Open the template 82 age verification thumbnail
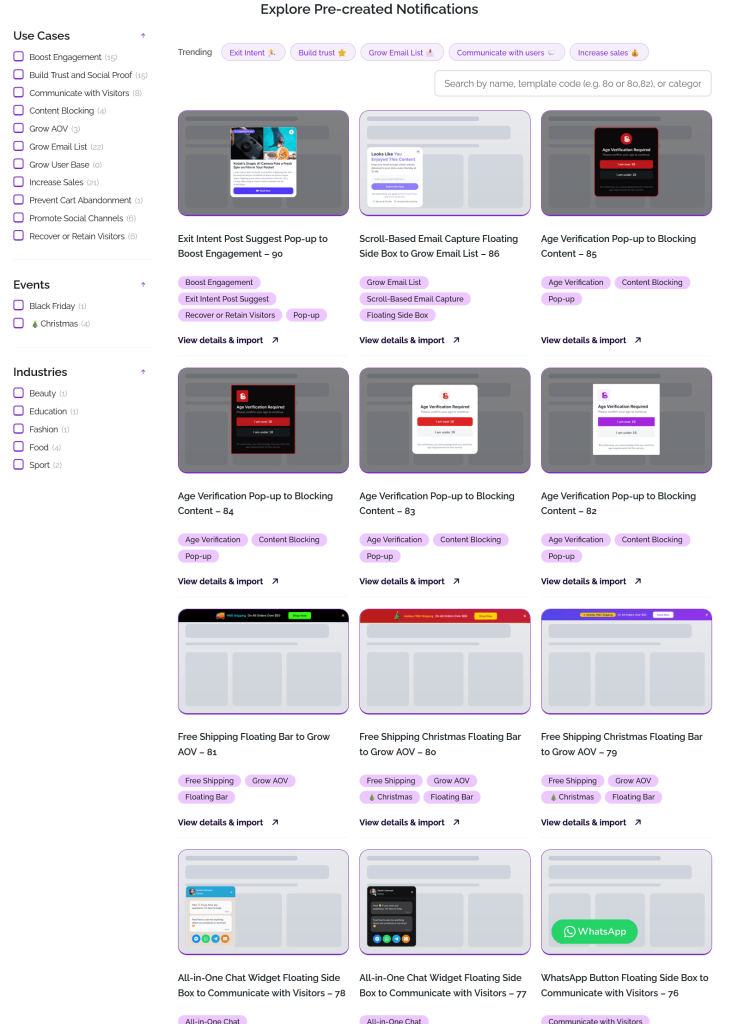Image resolution: width=738 pixels, height=1024 pixels. pyautogui.click(x=626, y=420)
